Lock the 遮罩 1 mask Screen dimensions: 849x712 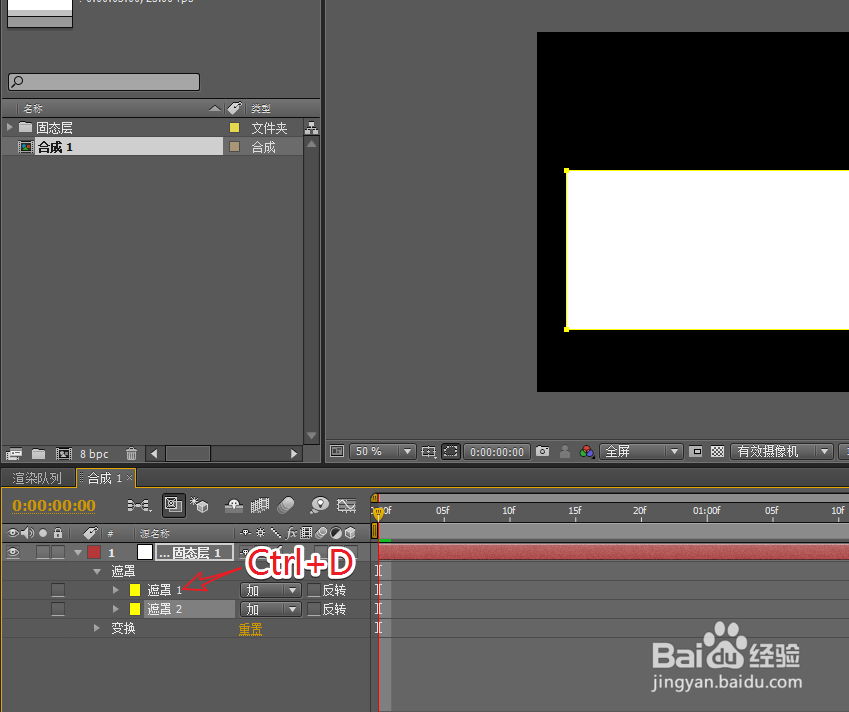[58, 590]
